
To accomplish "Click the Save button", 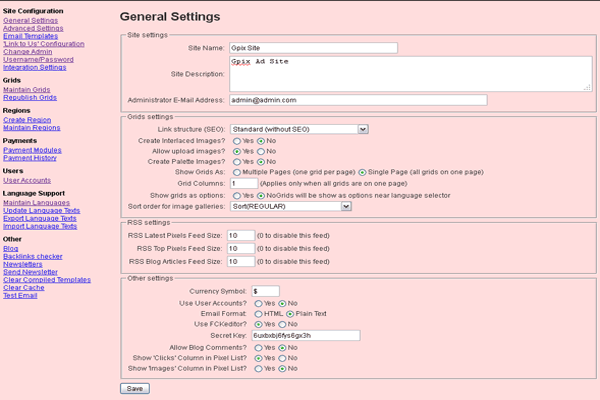I will (134, 388).
